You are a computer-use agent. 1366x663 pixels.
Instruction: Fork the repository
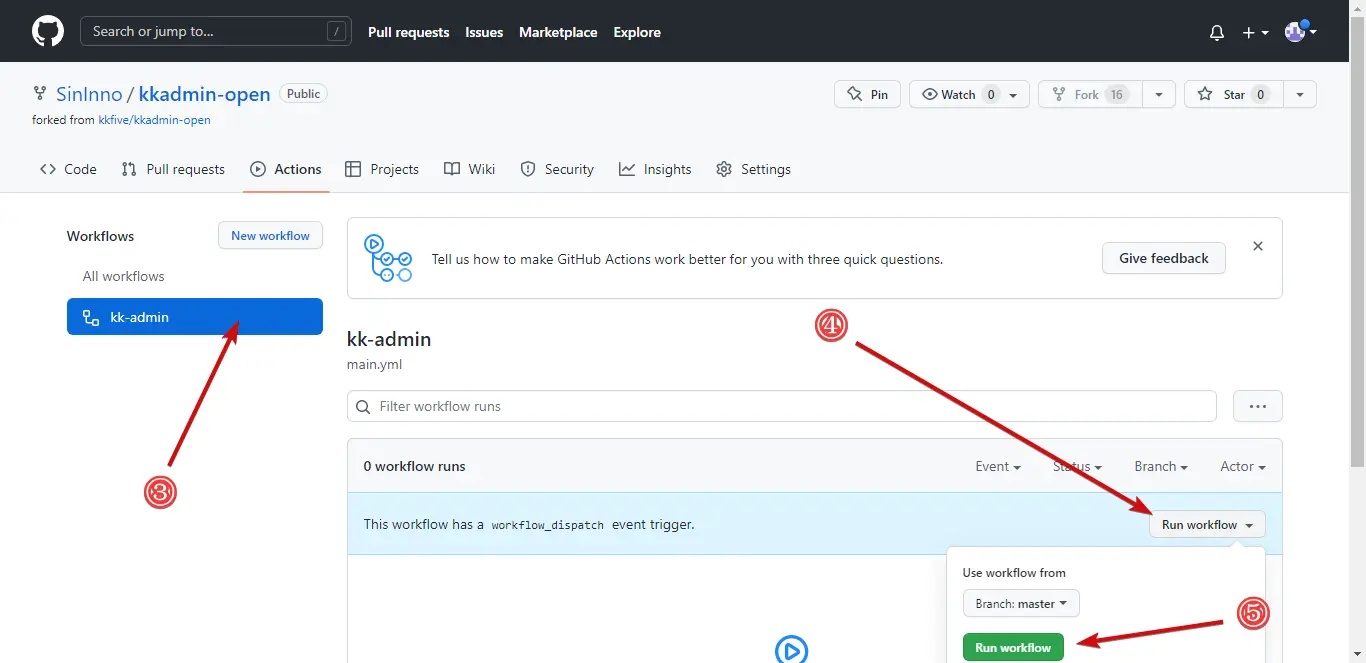[x=1088, y=94]
